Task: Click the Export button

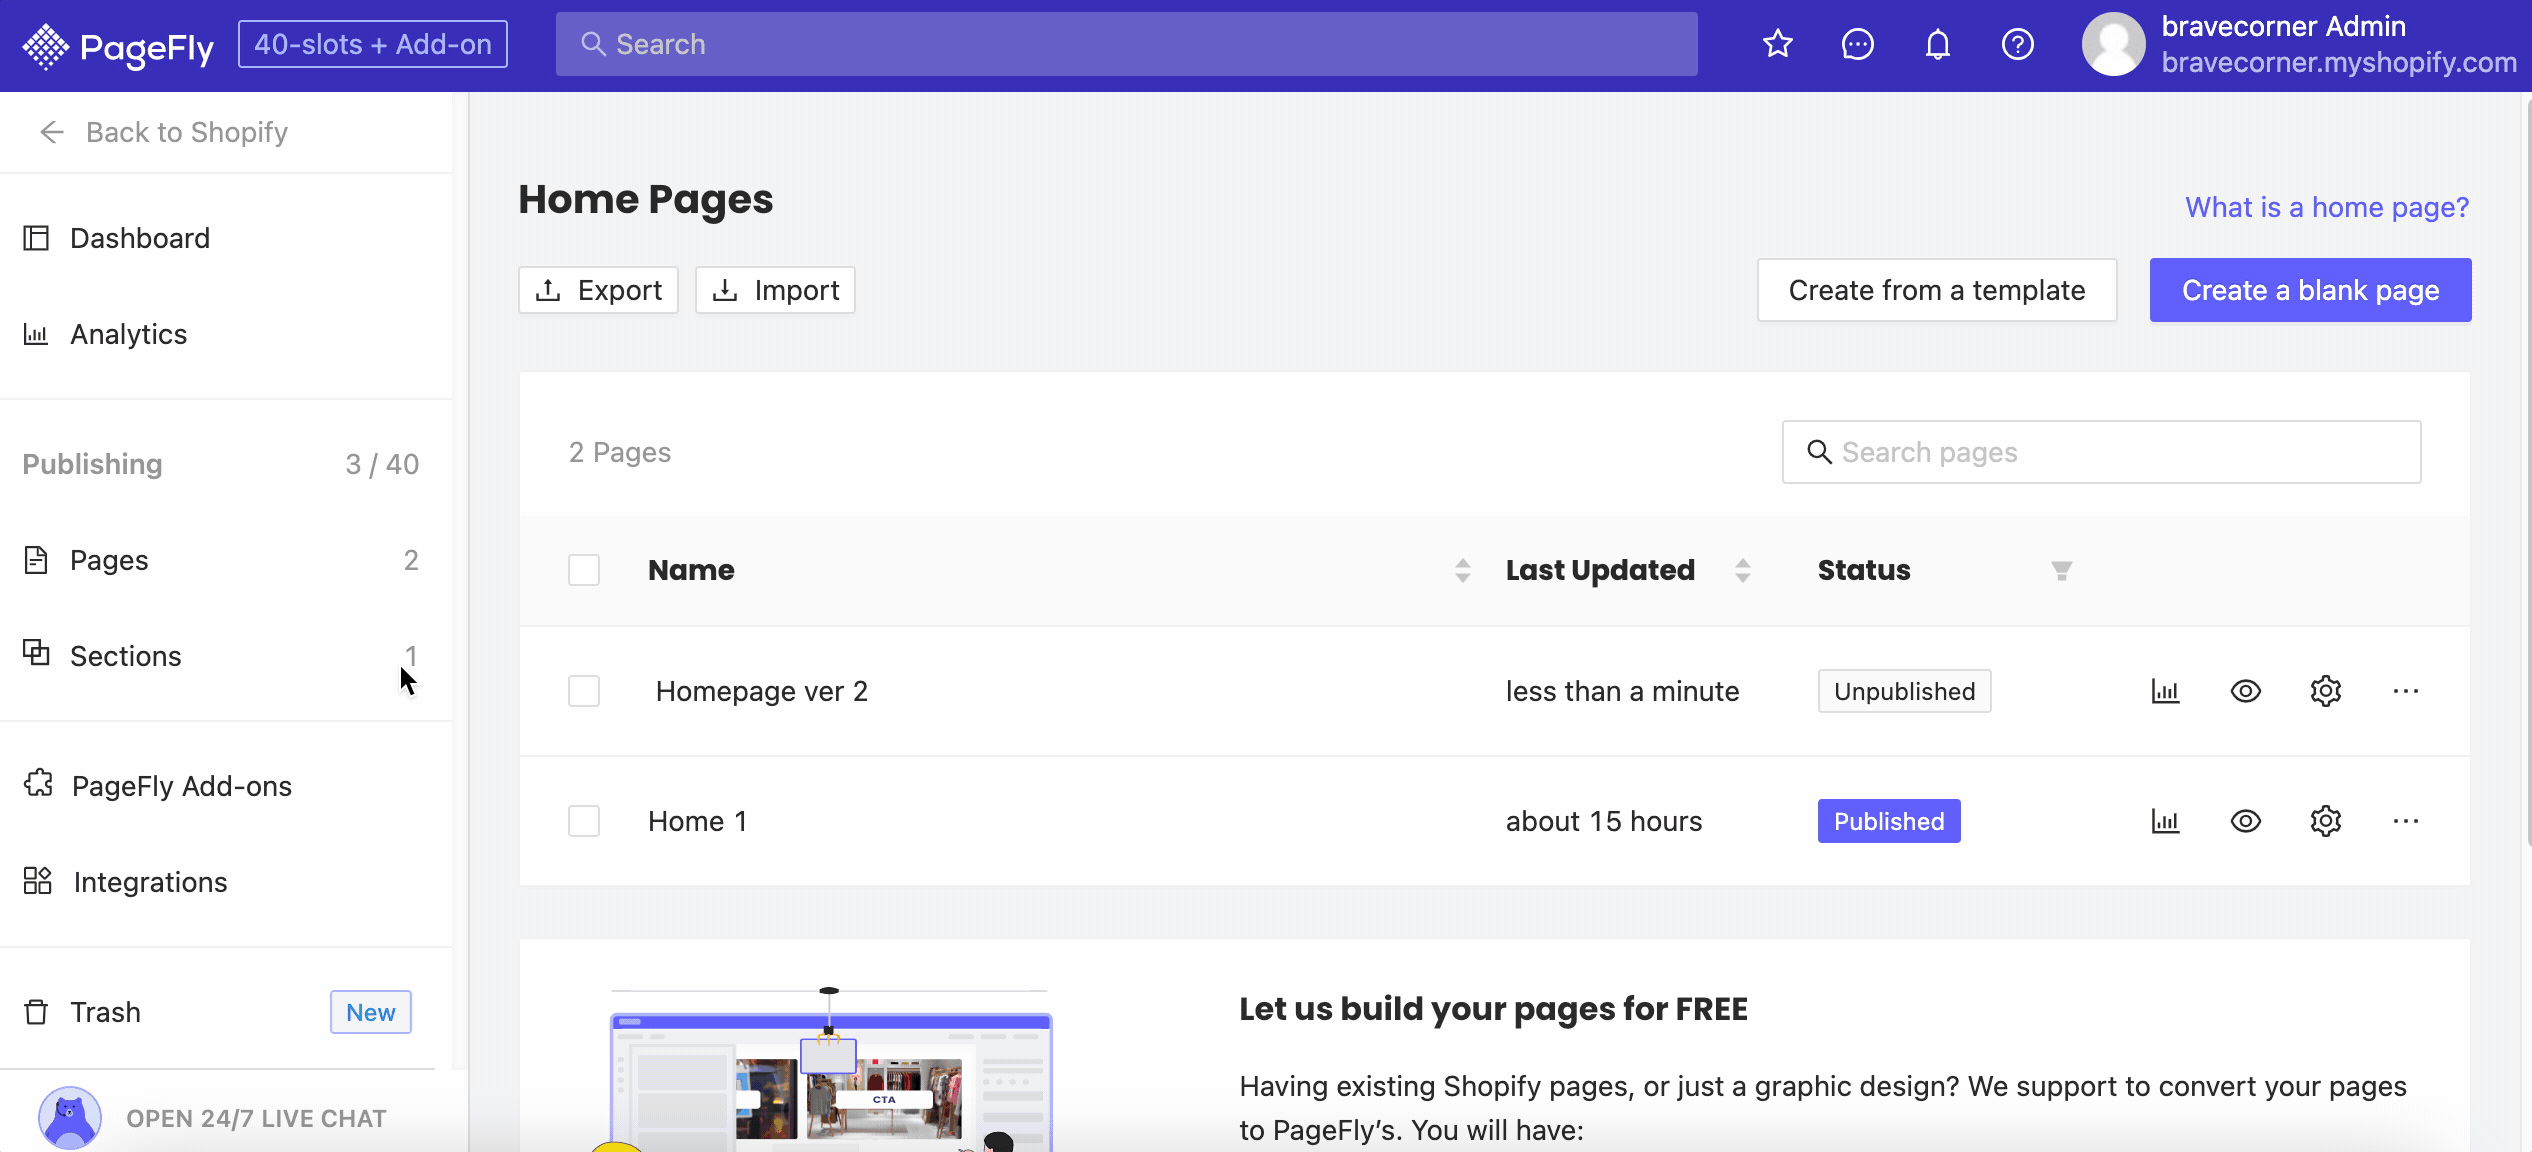Action: [x=598, y=290]
